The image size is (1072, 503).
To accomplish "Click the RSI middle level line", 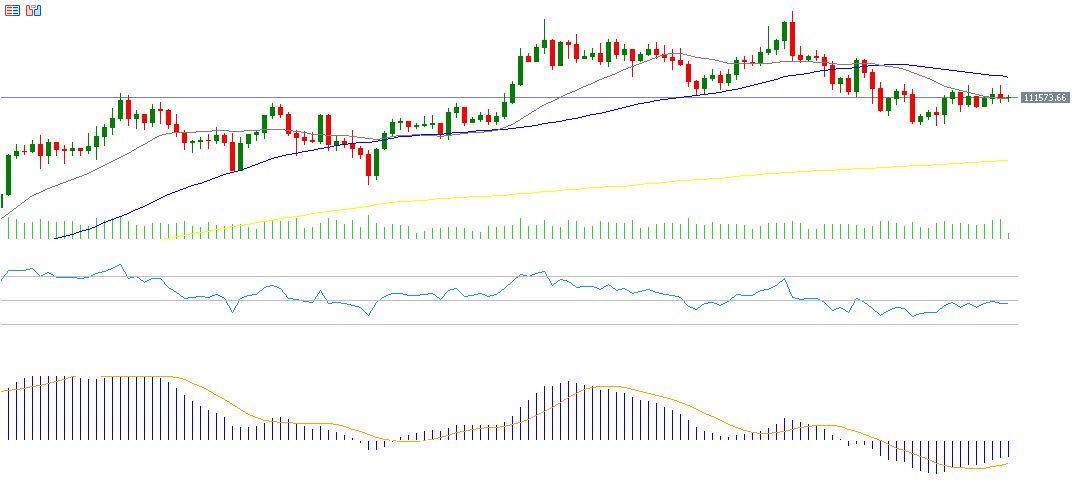I will click(x=500, y=300).
